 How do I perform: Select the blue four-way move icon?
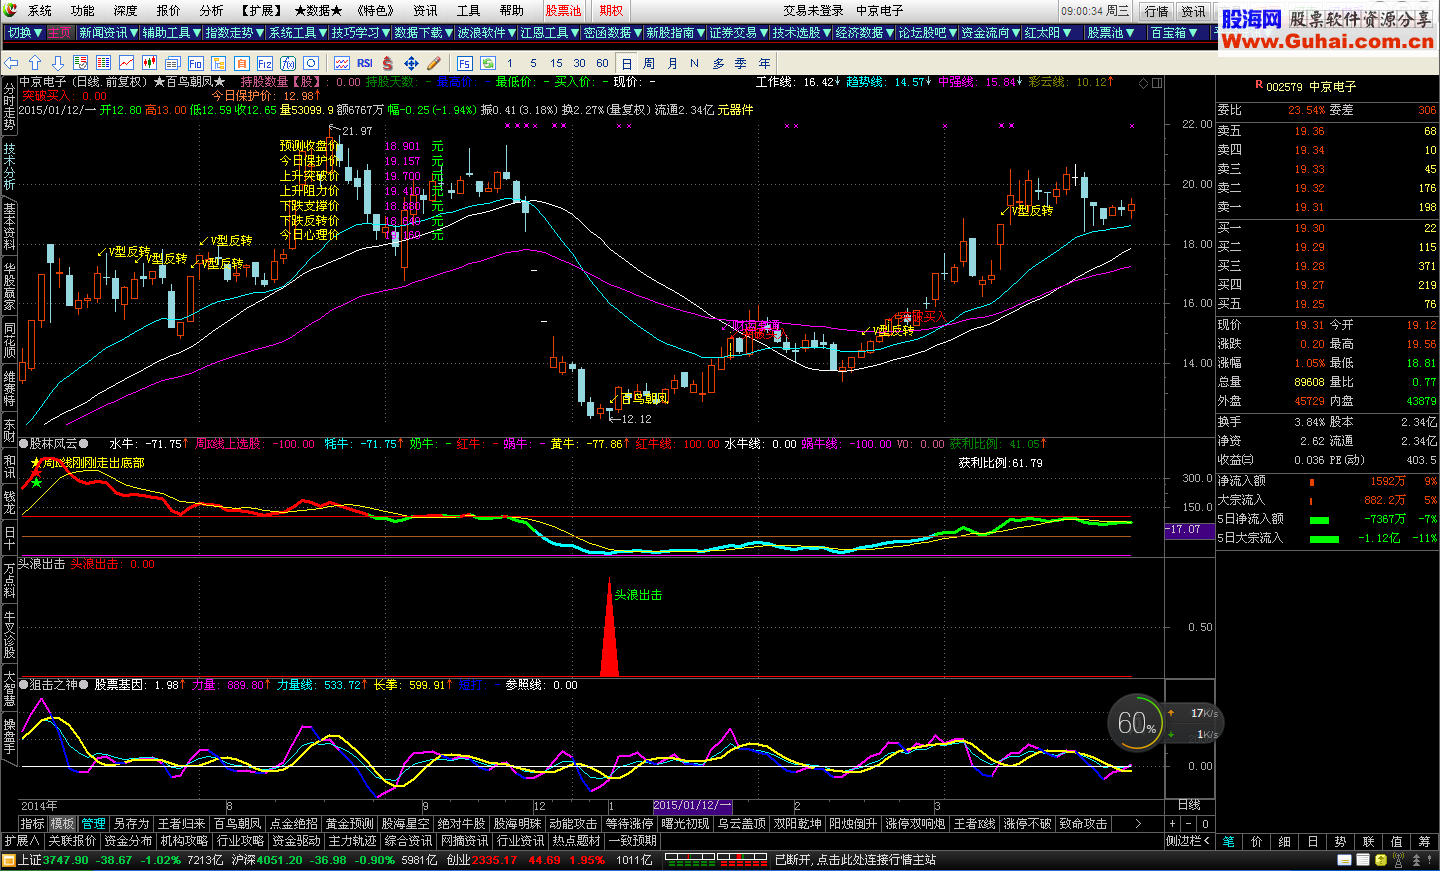411,63
